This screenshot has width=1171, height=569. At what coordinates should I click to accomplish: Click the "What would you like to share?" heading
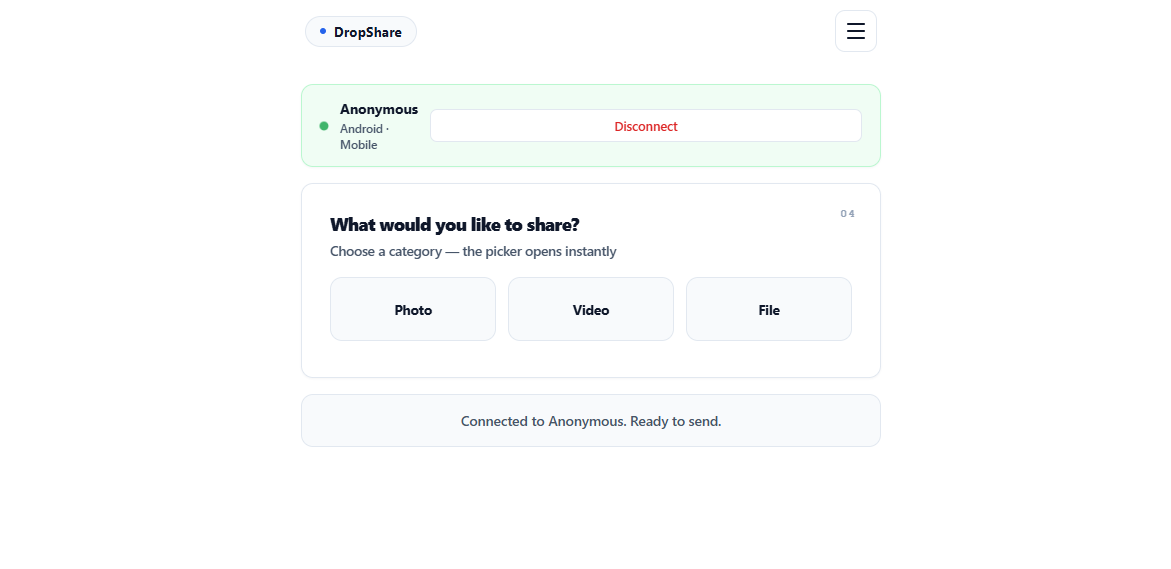[455, 225]
